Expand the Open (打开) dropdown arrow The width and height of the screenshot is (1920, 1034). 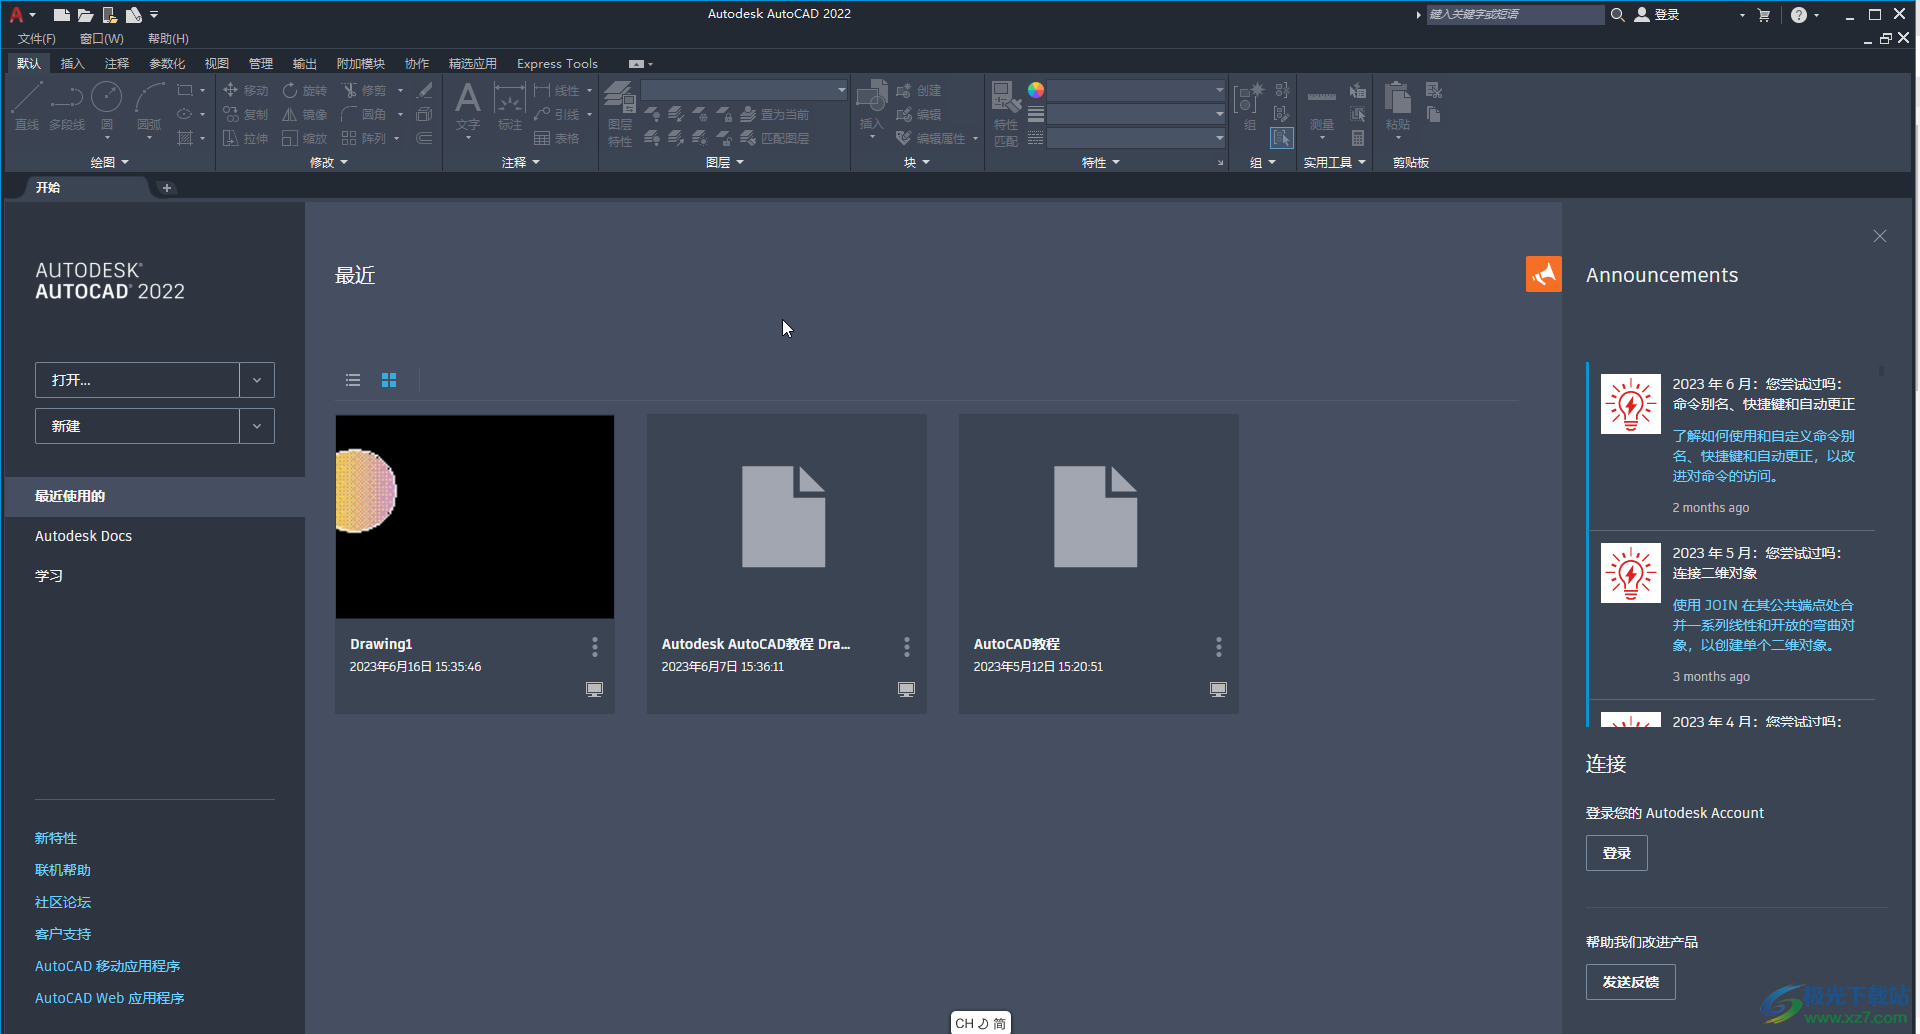[257, 380]
